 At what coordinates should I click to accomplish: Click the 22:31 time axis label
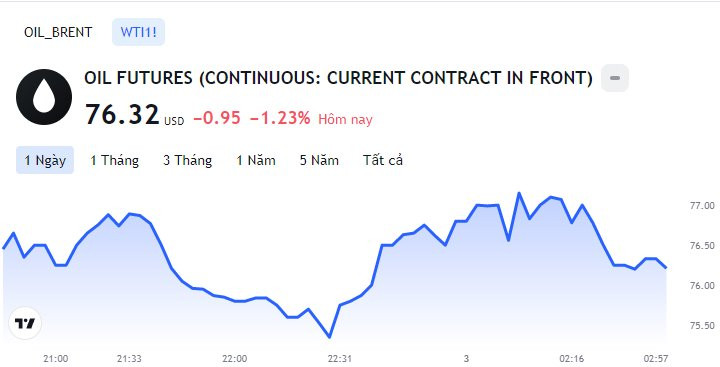(x=340, y=359)
